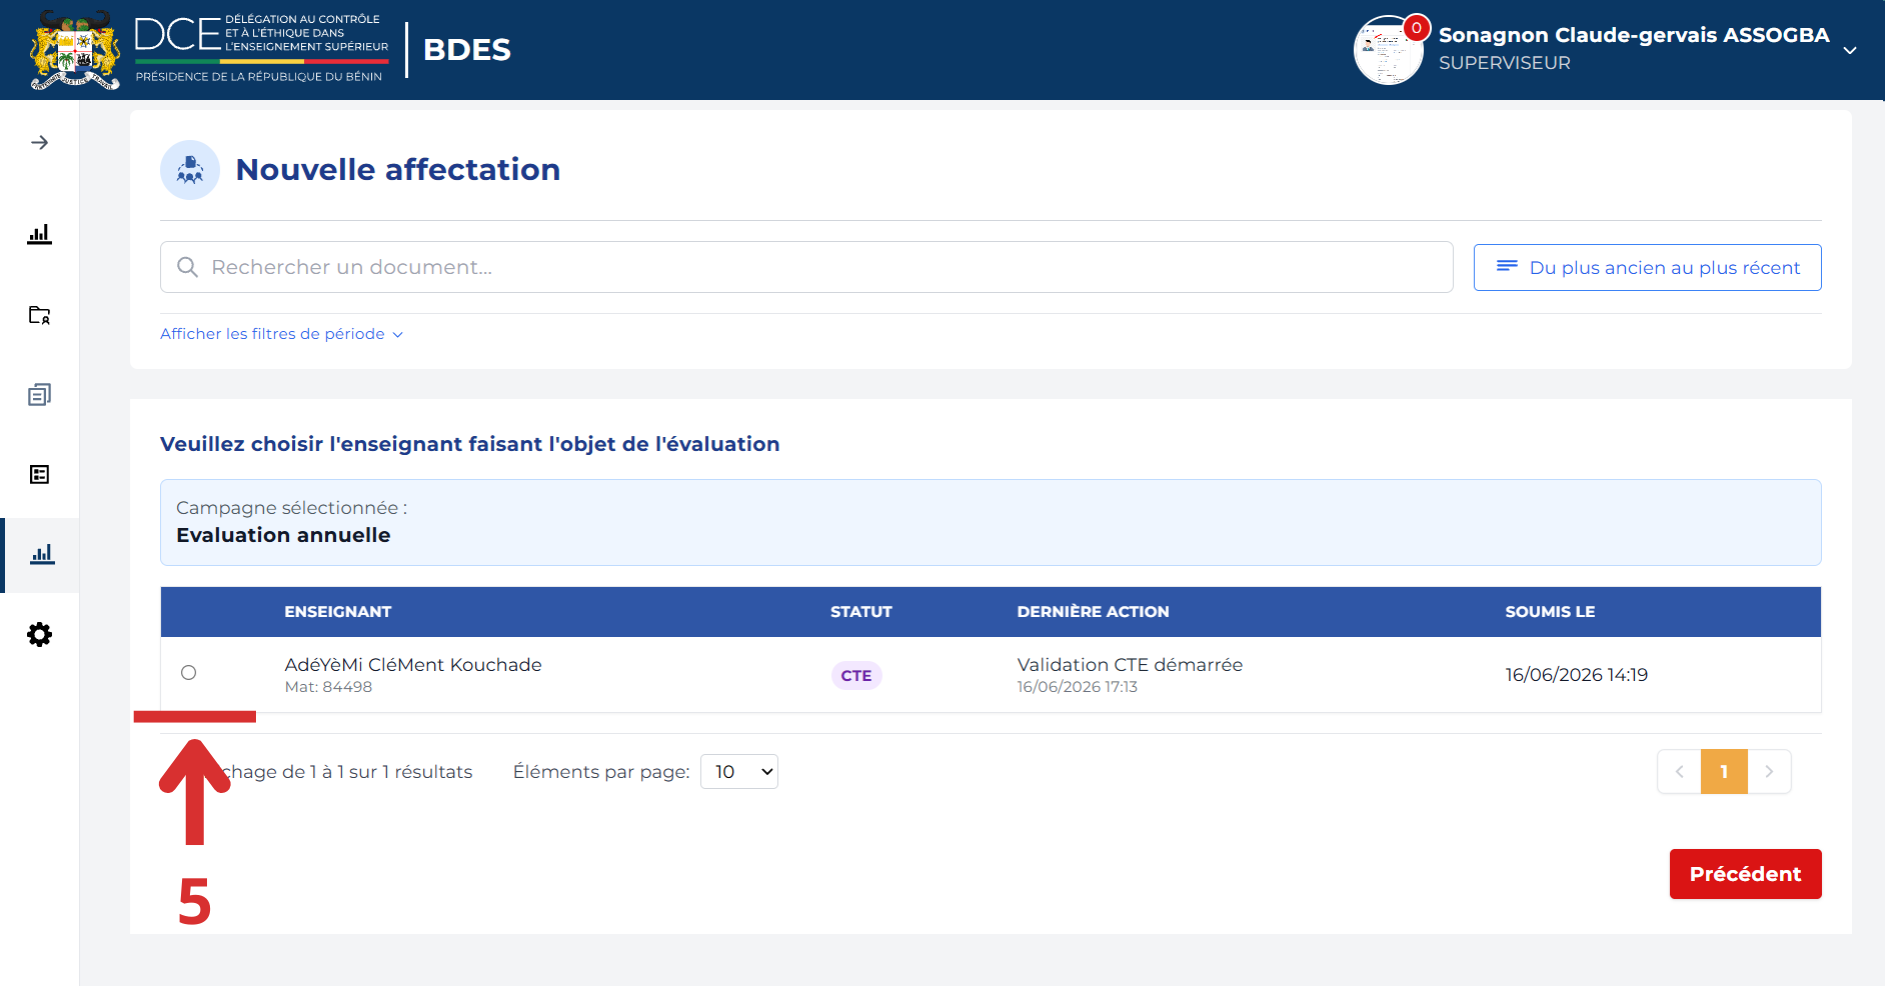Toggle sort order Du plus ancien au plus récent

tap(1647, 268)
